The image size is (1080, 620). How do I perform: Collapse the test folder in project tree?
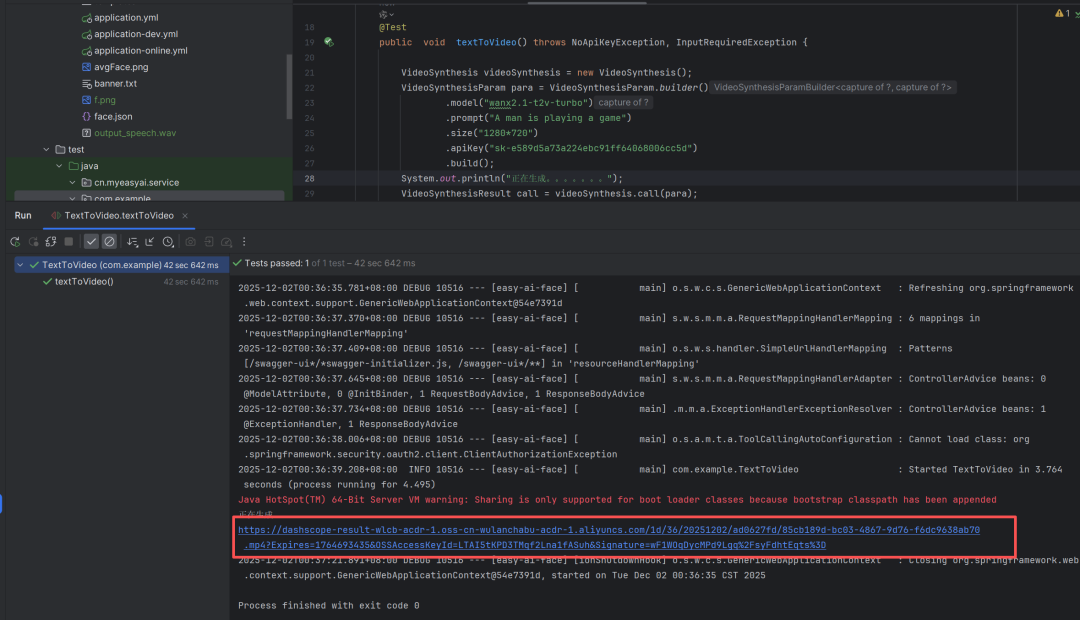tap(46, 150)
